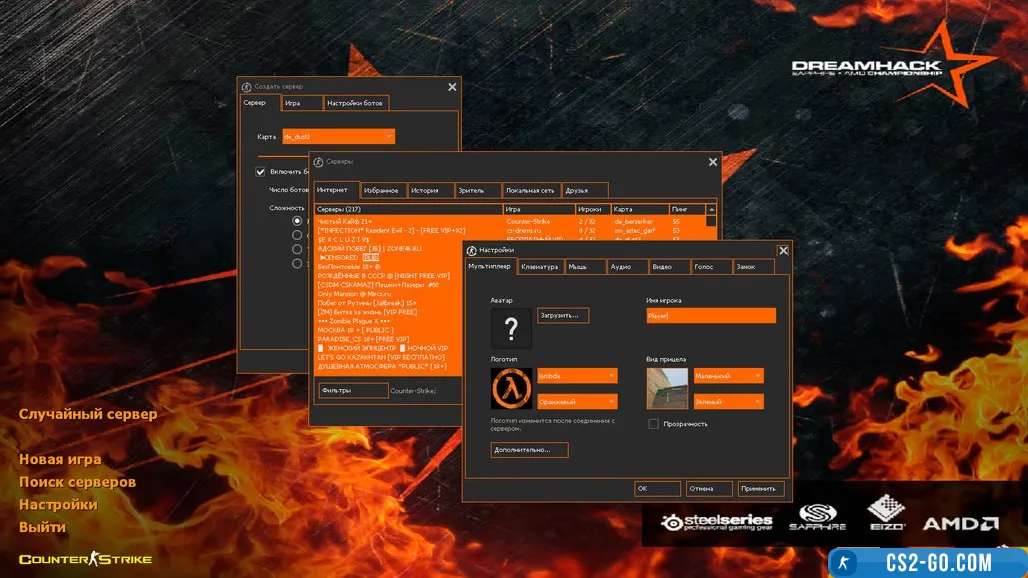Viewport: 1028px width, 578px height.
Task: Click the AMD sponsor logo
Action: (959, 523)
